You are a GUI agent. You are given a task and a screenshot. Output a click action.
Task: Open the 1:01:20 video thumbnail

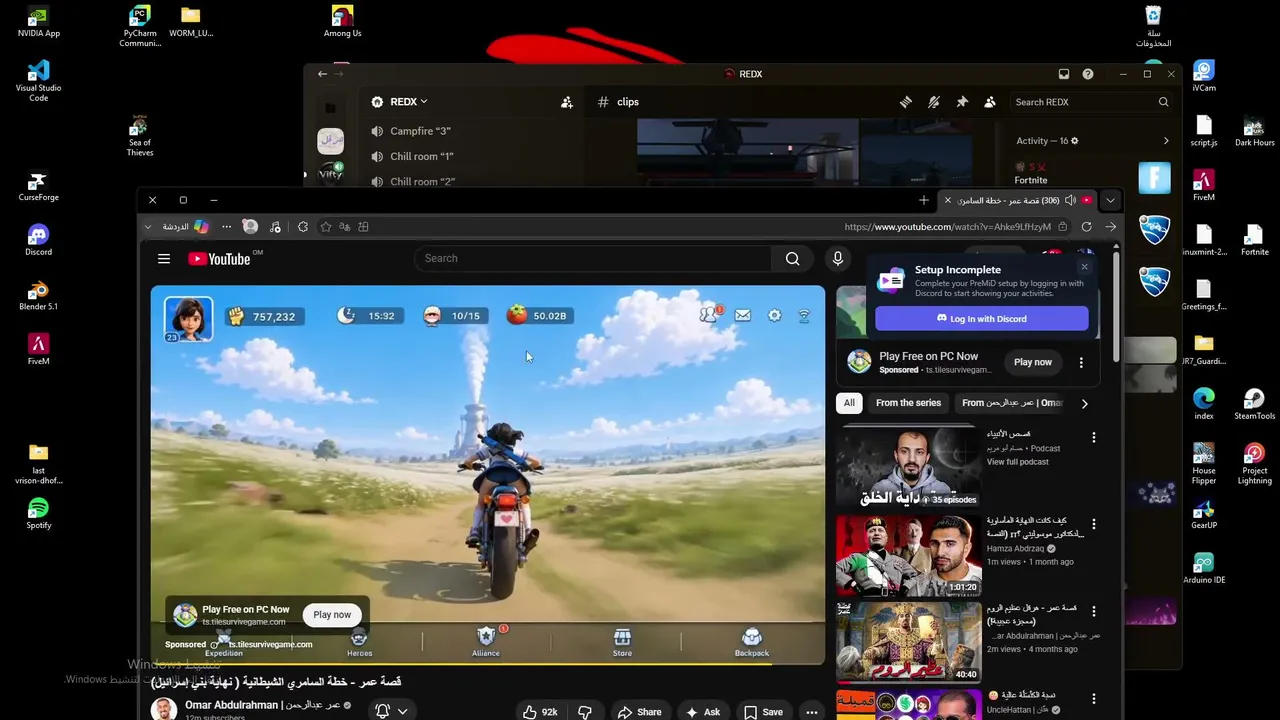pyautogui.click(x=908, y=556)
